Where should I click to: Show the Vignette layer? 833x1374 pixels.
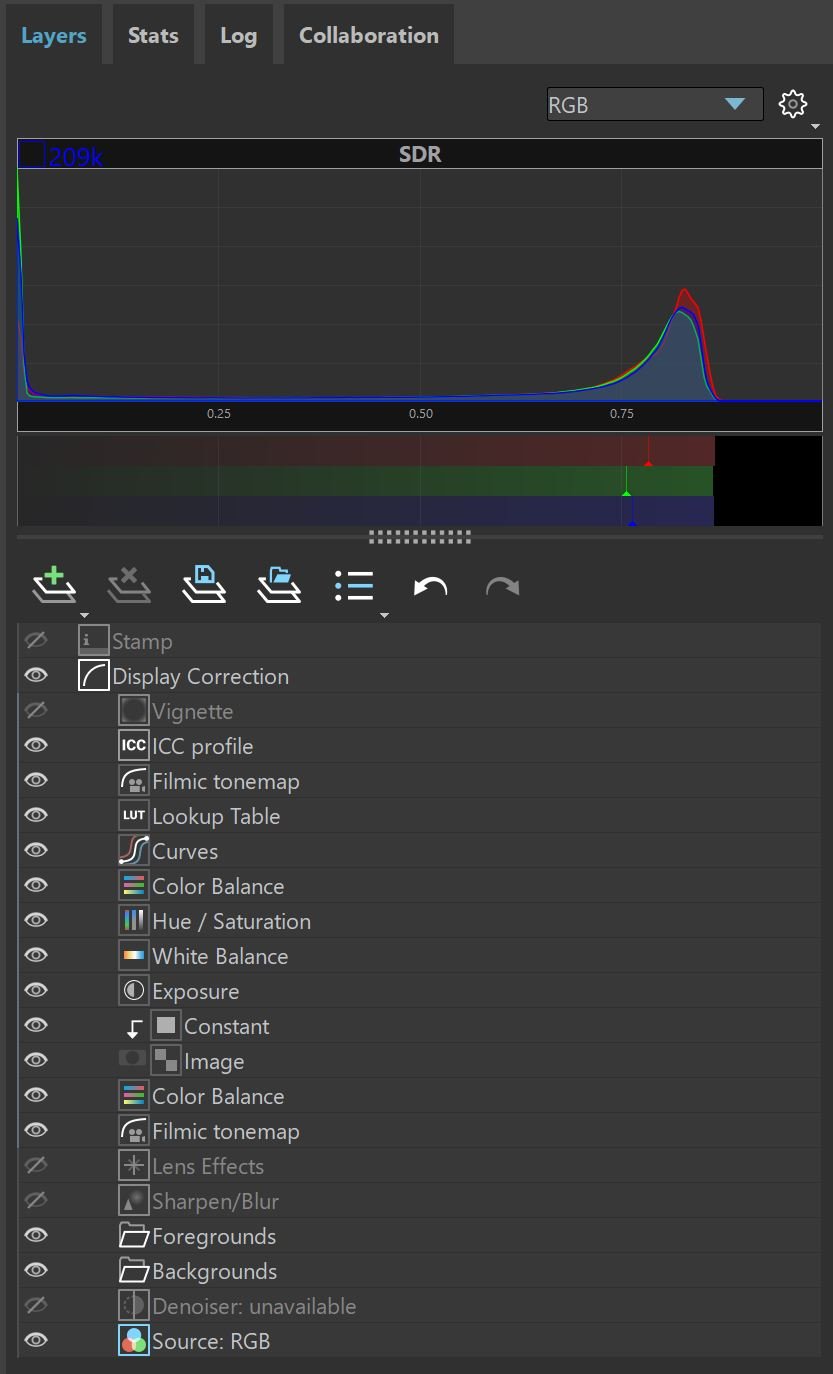(x=36, y=710)
